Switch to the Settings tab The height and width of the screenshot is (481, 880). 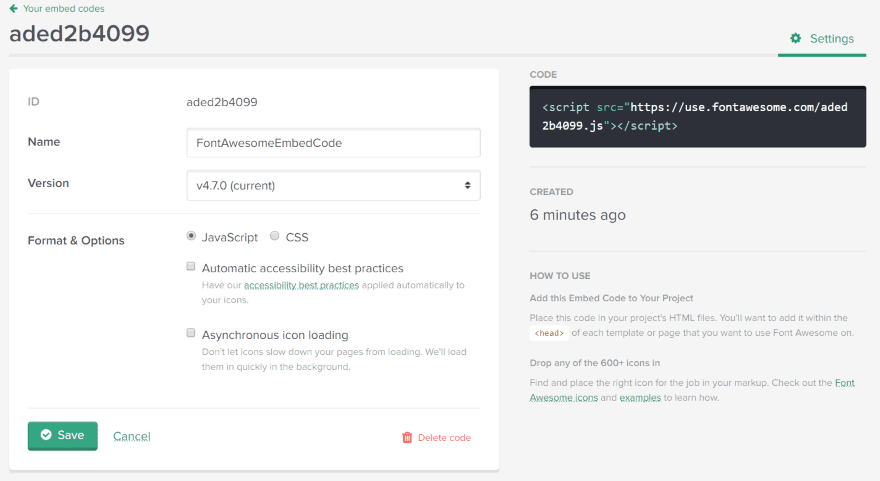tap(822, 39)
